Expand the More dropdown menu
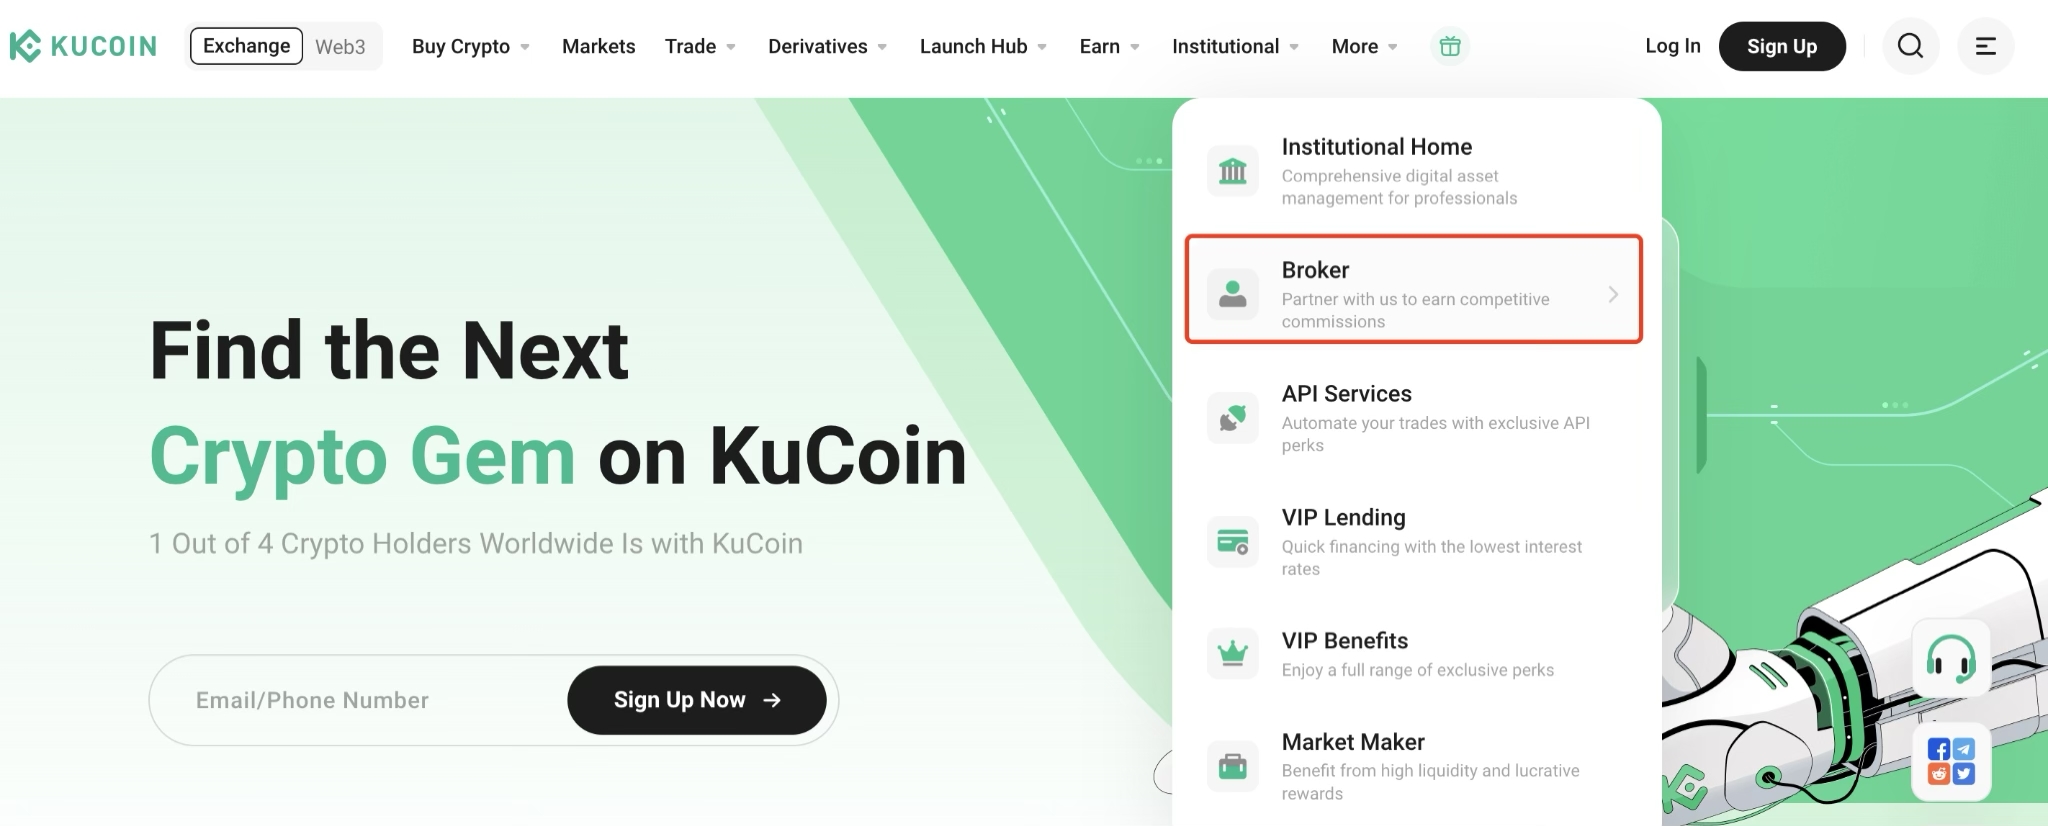The image size is (2048, 826). tap(1364, 47)
